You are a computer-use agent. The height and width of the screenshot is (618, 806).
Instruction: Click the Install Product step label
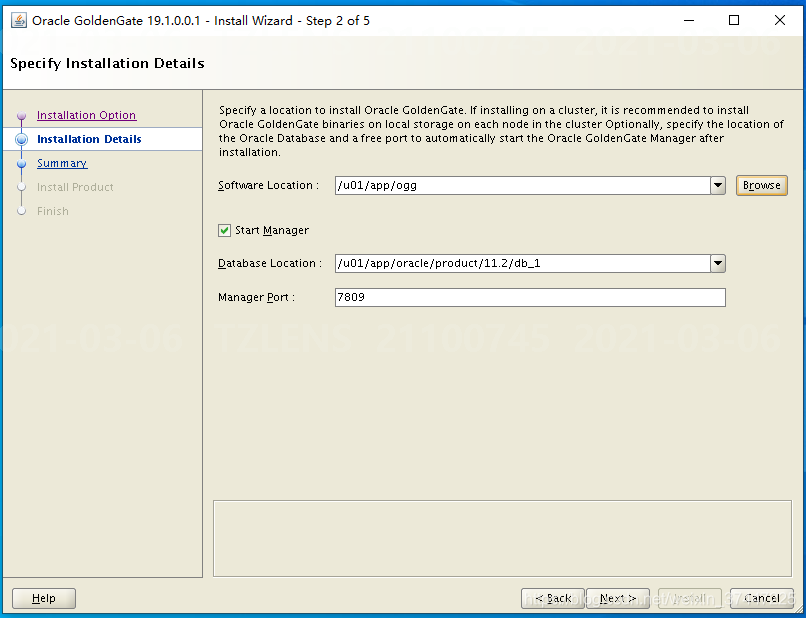[75, 187]
